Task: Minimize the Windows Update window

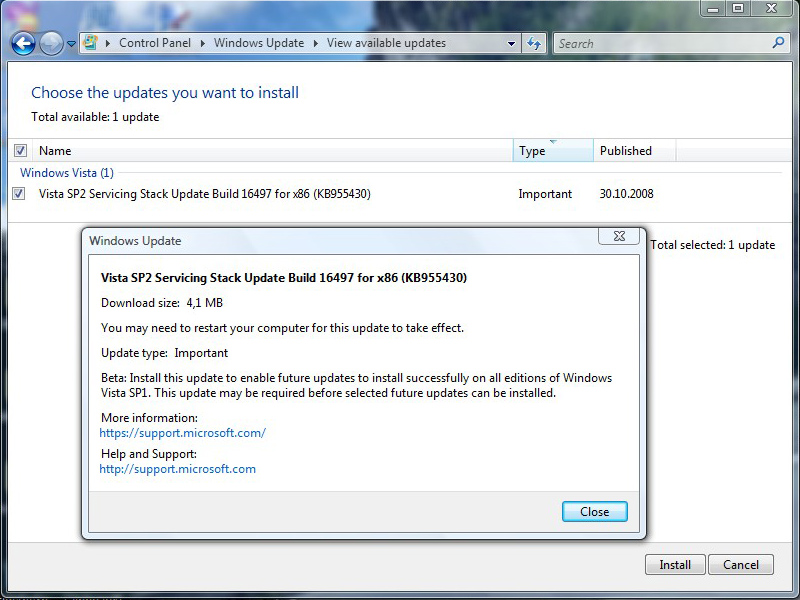Action: (x=713, y=9)
